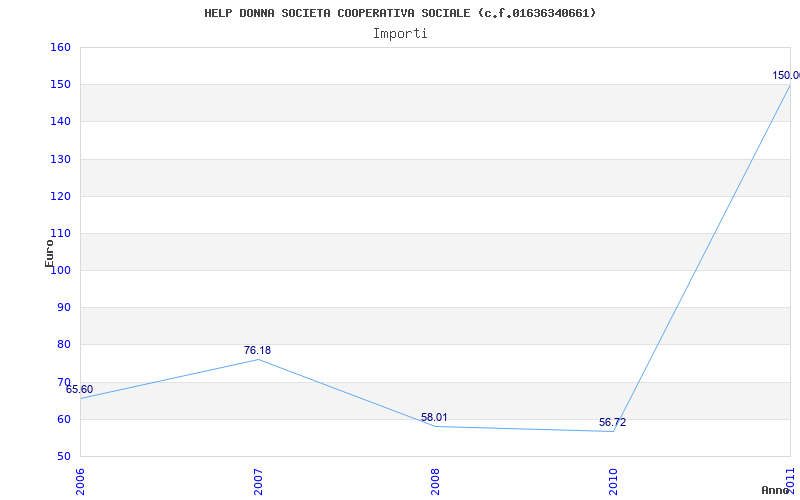Click the 160 y-axis tick label
The height and width of the screenshot is (500, 800).
[x=60, y=47]
